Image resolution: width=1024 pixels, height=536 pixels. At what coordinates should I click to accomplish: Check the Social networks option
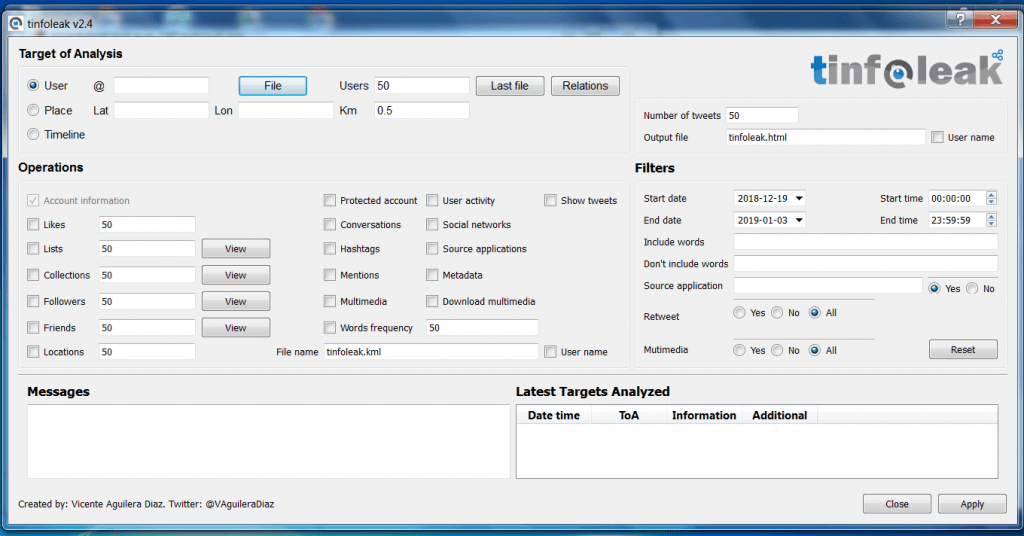tap(432, 225)
